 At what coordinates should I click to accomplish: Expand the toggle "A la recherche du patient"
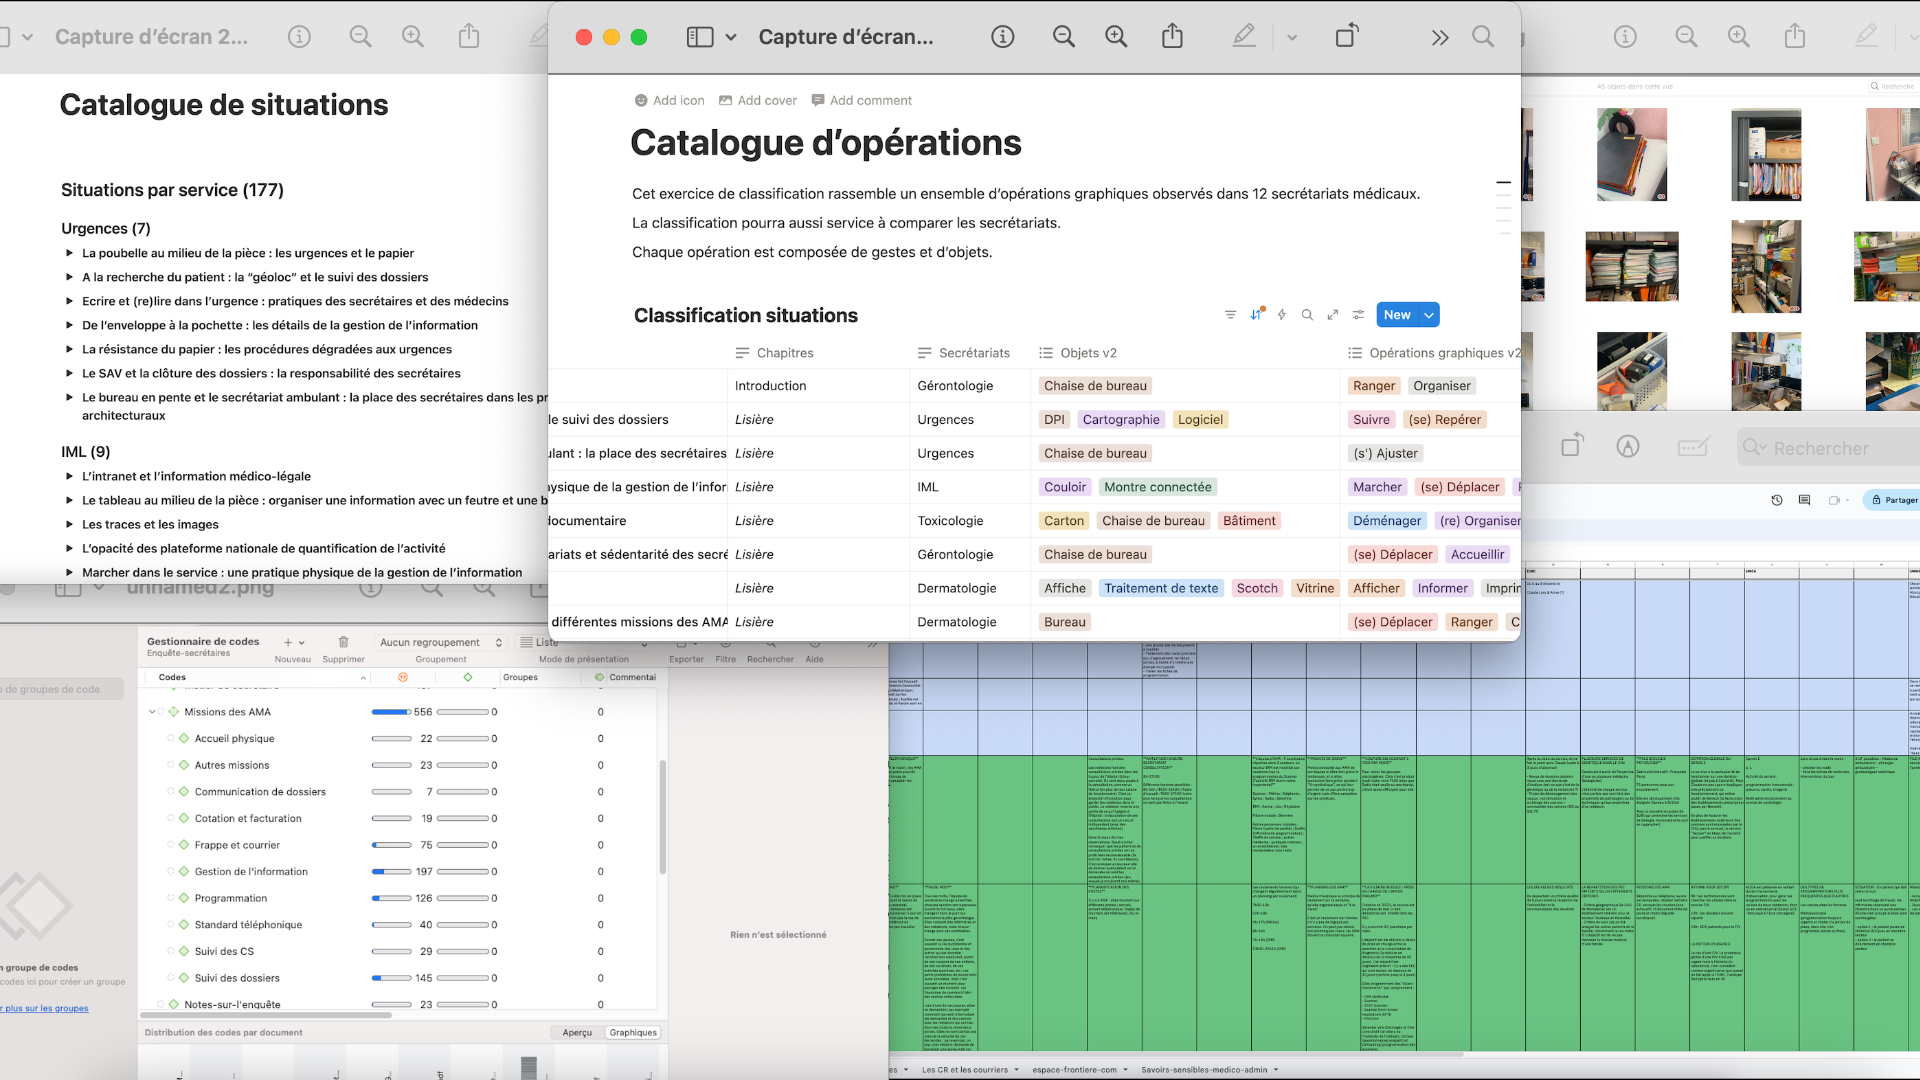pos(70,277)
